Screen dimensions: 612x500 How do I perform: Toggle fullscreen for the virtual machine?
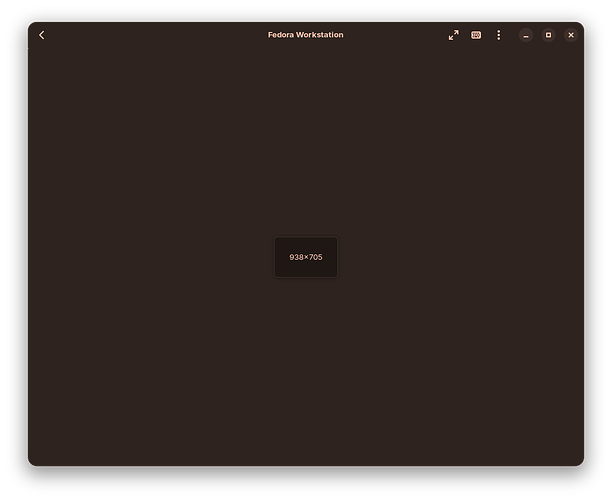point(454,35)
